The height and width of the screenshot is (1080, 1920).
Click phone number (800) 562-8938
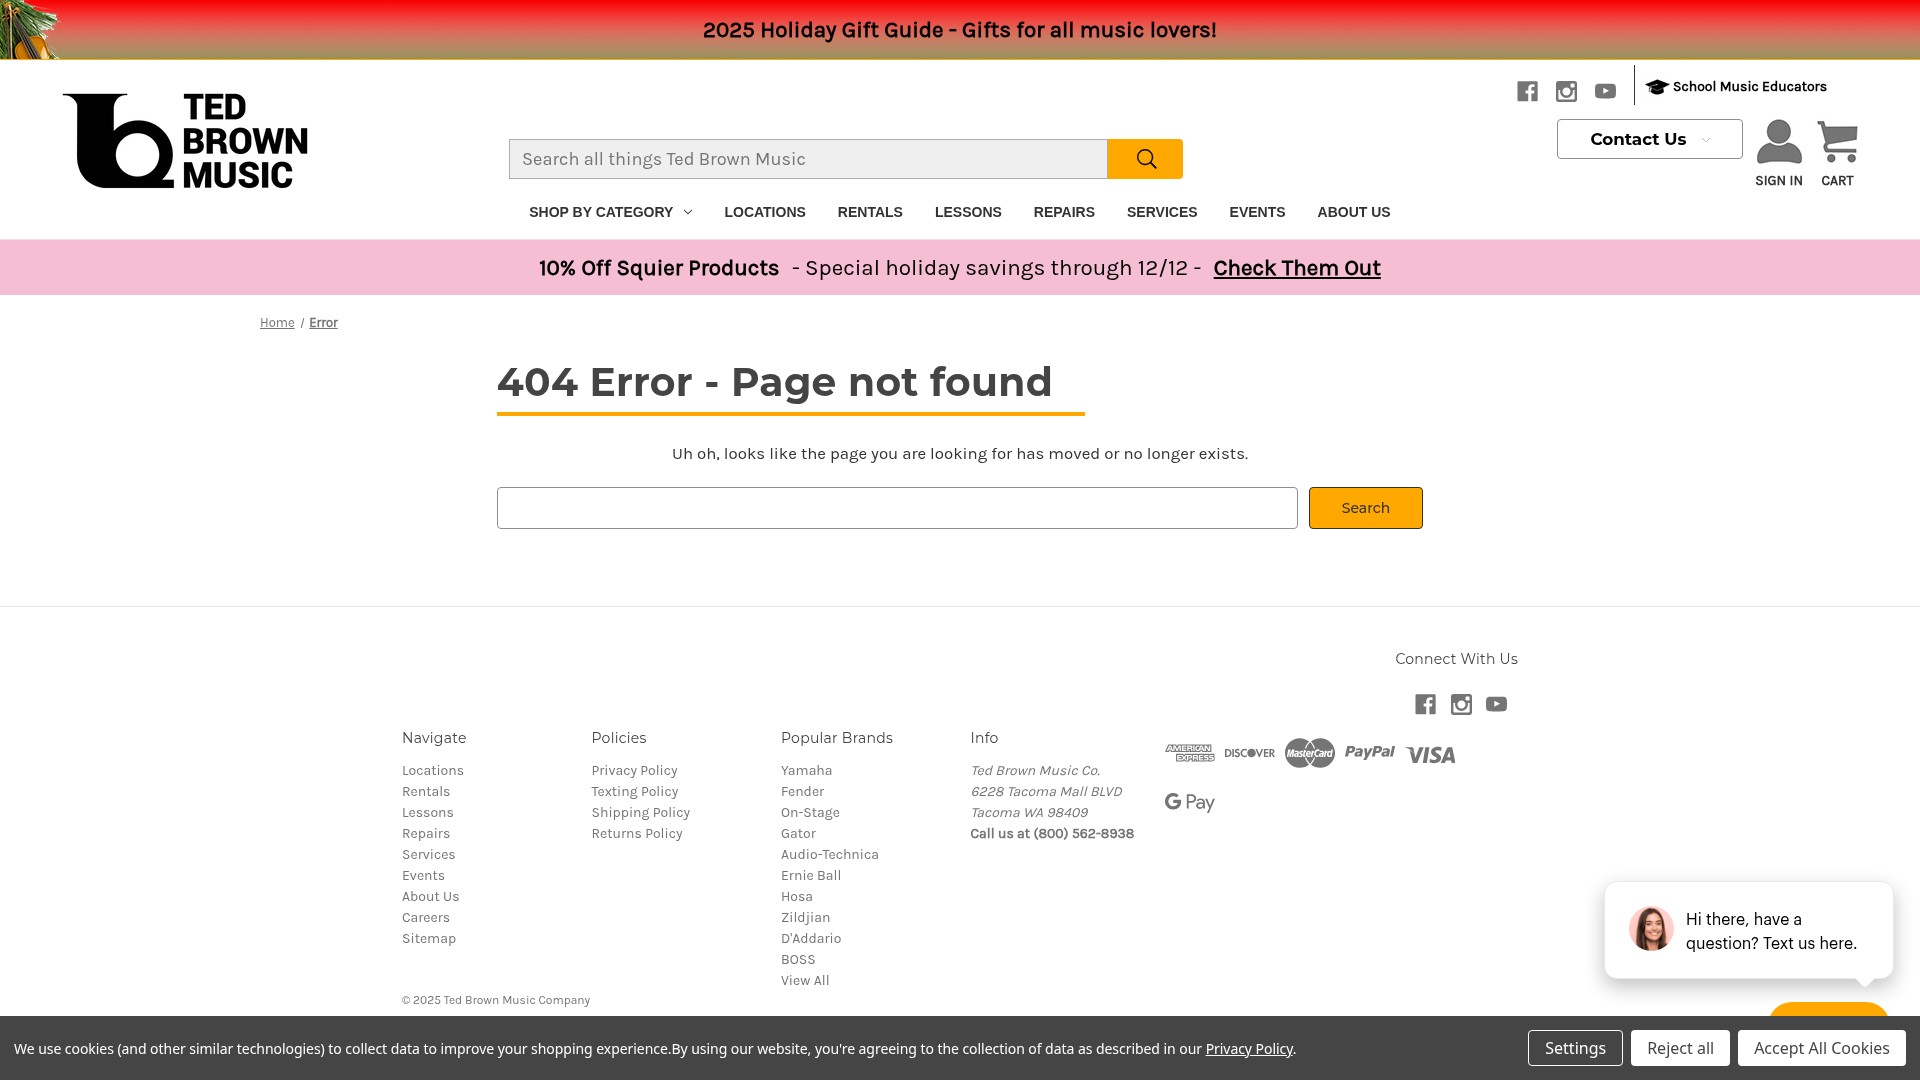[x=1083, y=834]
